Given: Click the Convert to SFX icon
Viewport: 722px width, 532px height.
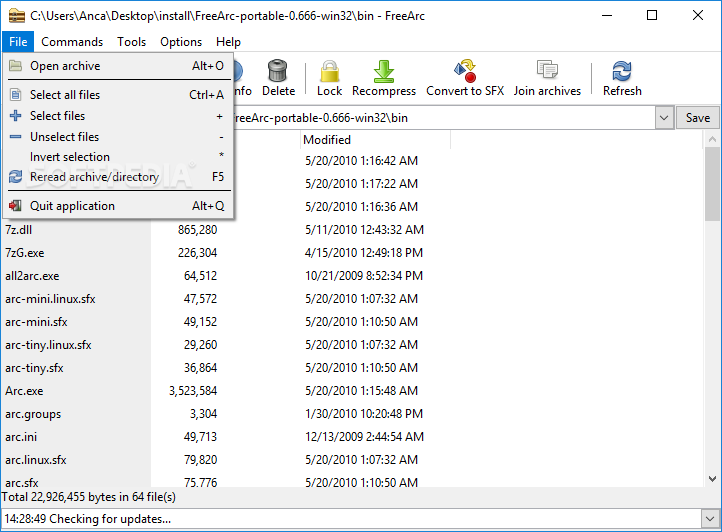Looking at the screenshot, I should 465,70.
